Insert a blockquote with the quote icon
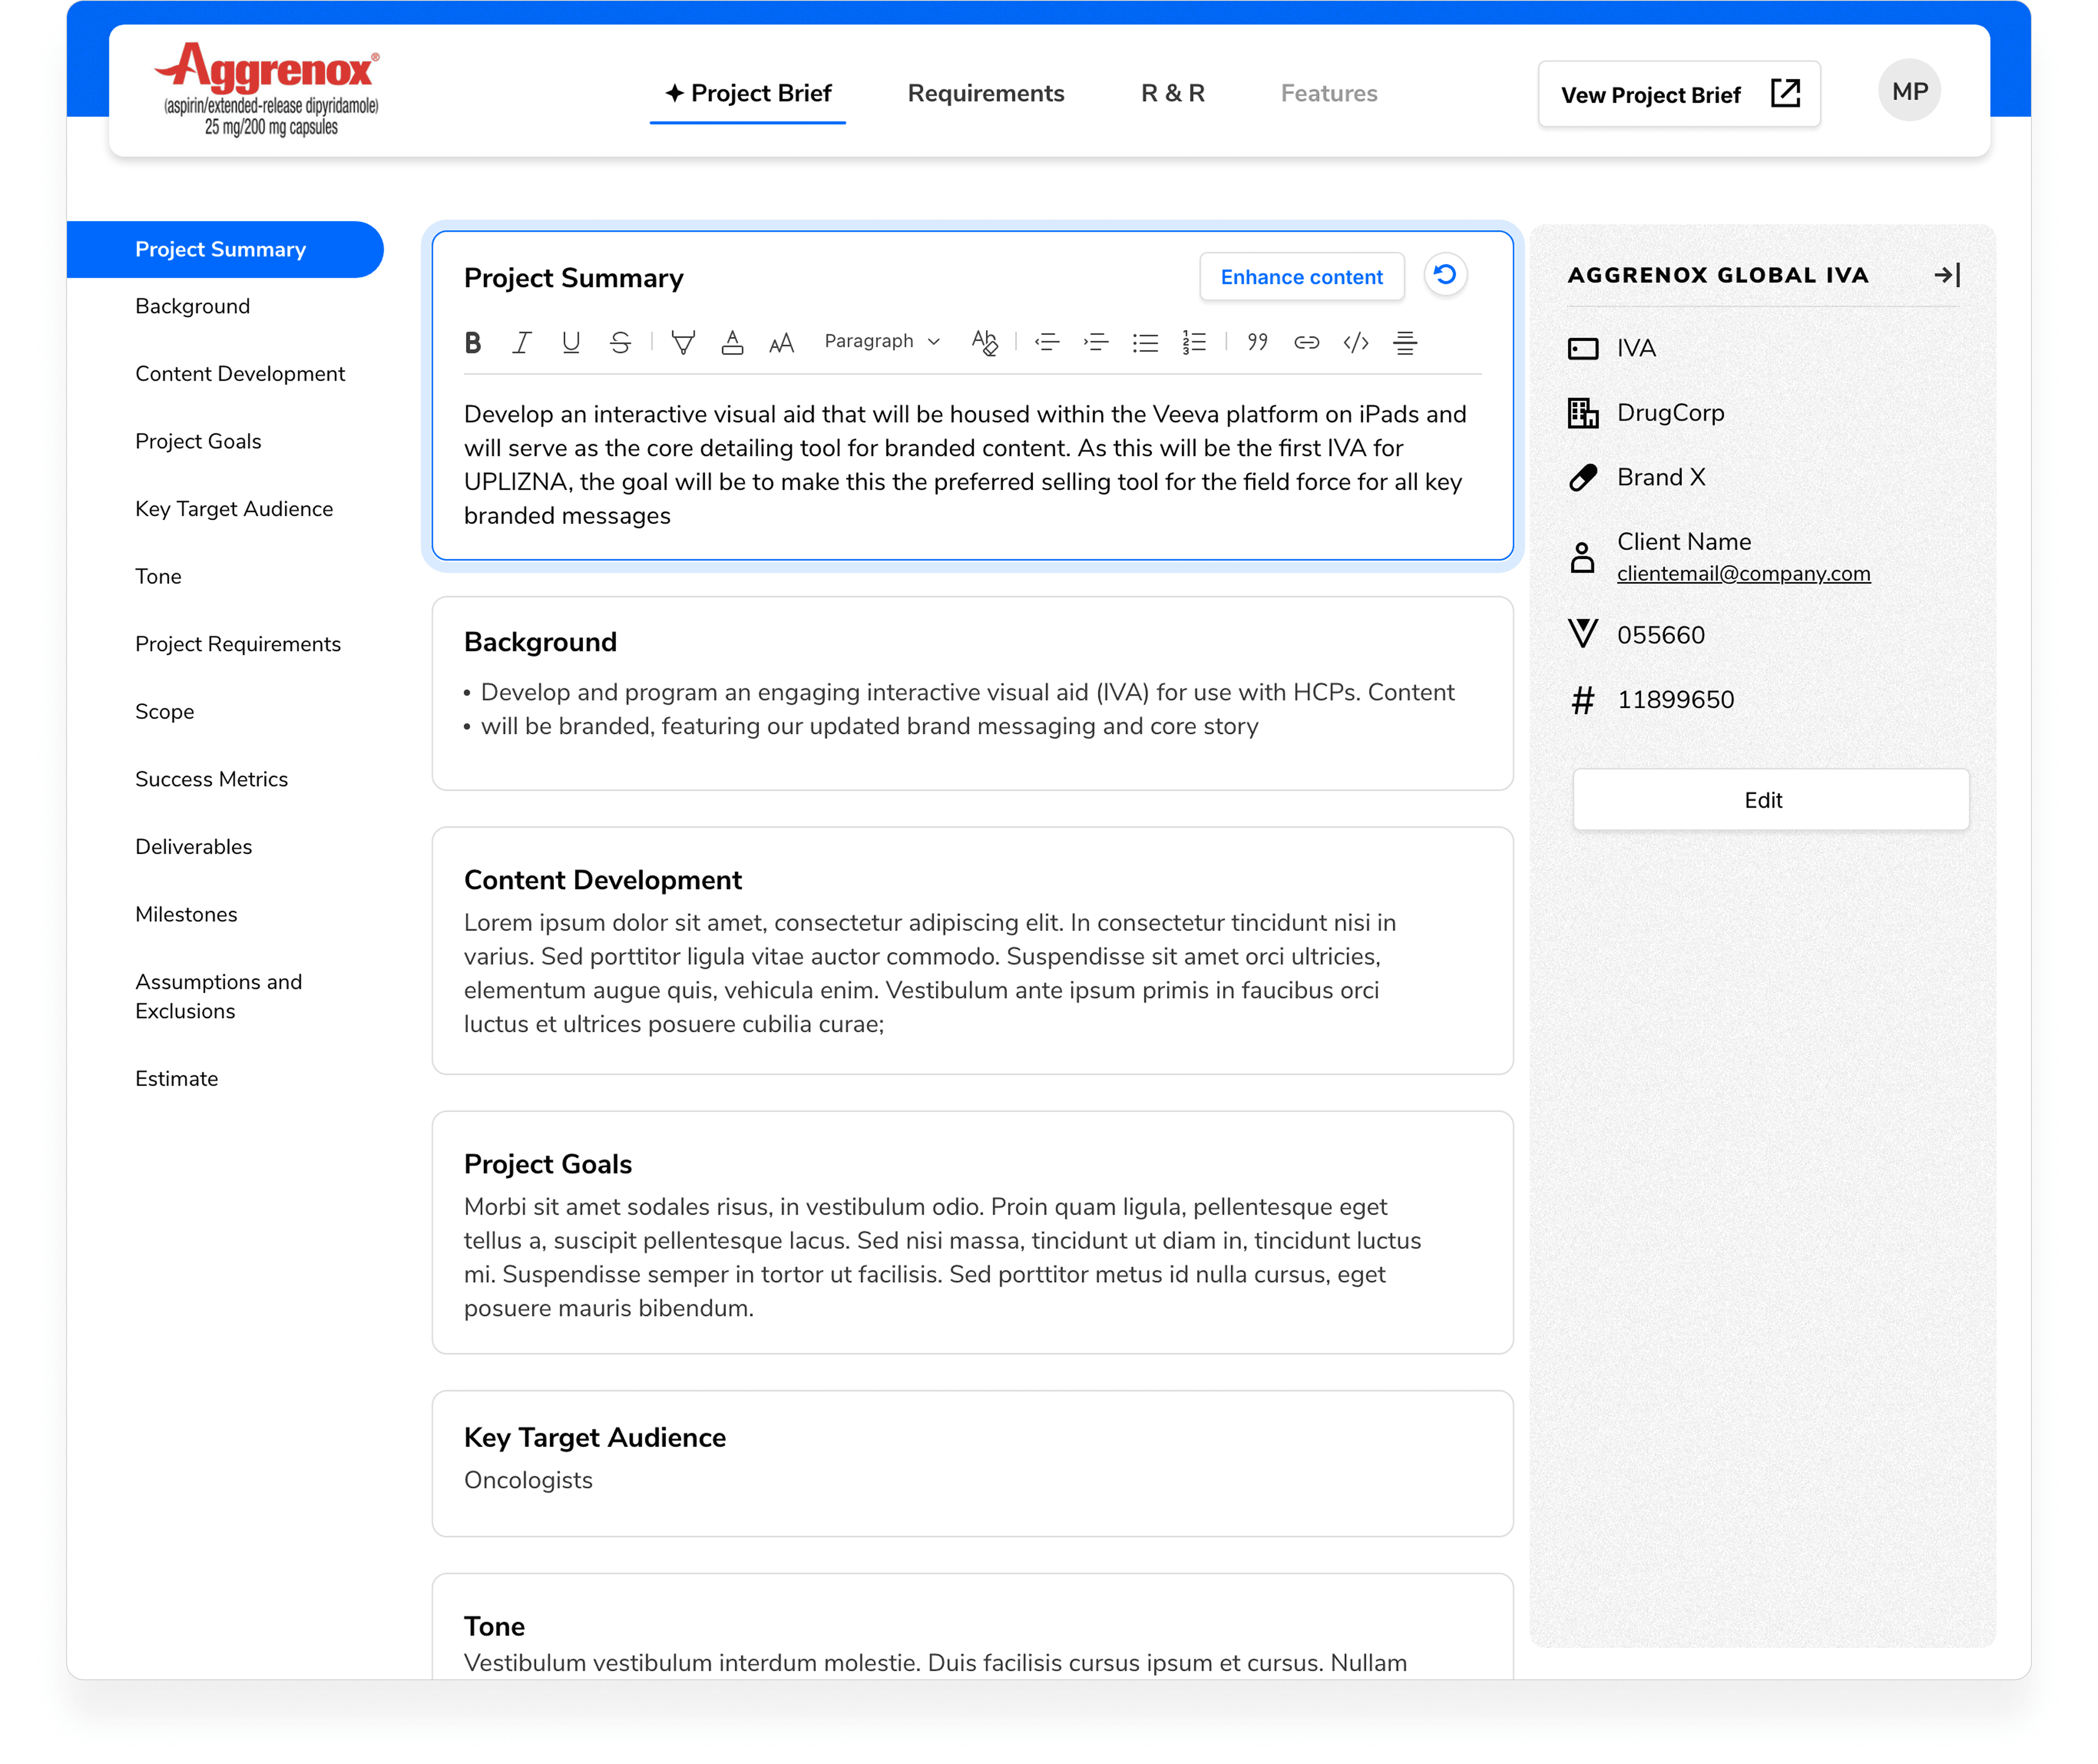This screenshot has height=1764, width=2098. (1257, 343)
